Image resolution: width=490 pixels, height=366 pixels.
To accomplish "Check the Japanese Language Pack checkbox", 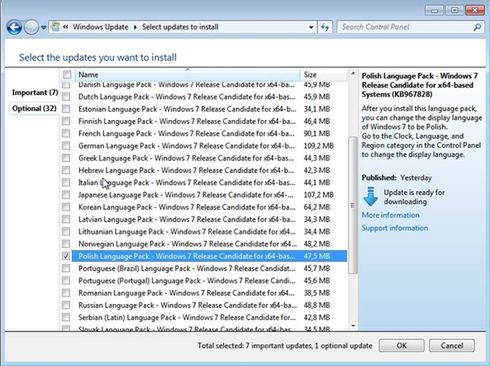I will click(x=66, y=195).
